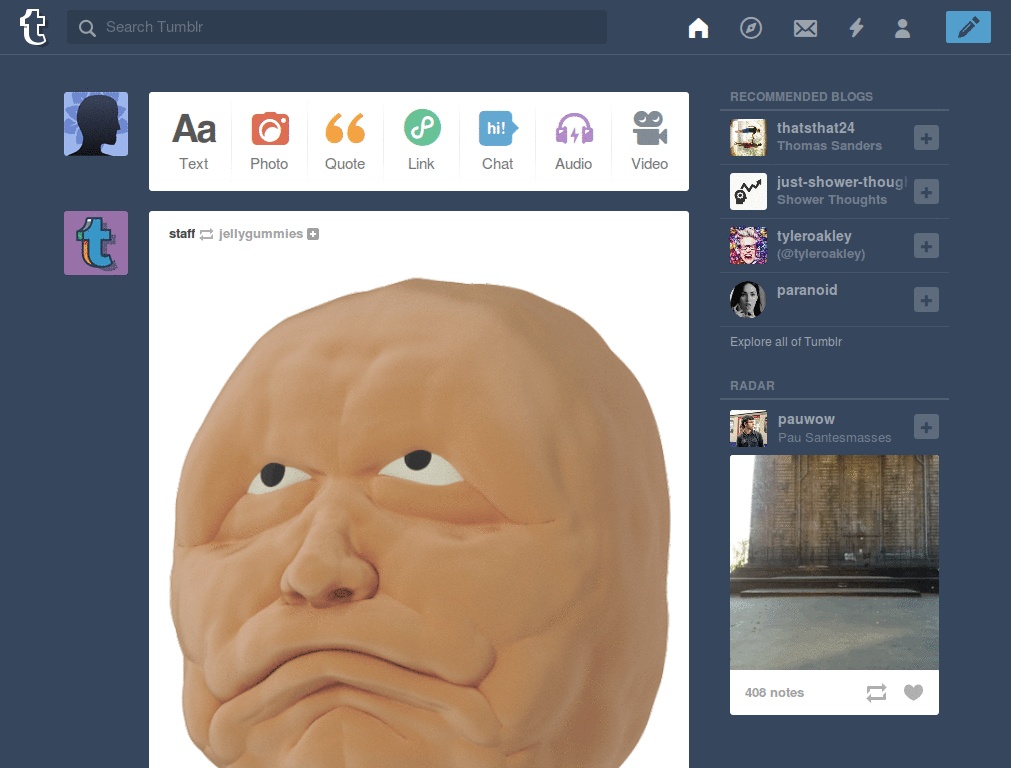1024x768 pixels.
Task: Click the Search Tumblr field
Action: click(336, 27)
